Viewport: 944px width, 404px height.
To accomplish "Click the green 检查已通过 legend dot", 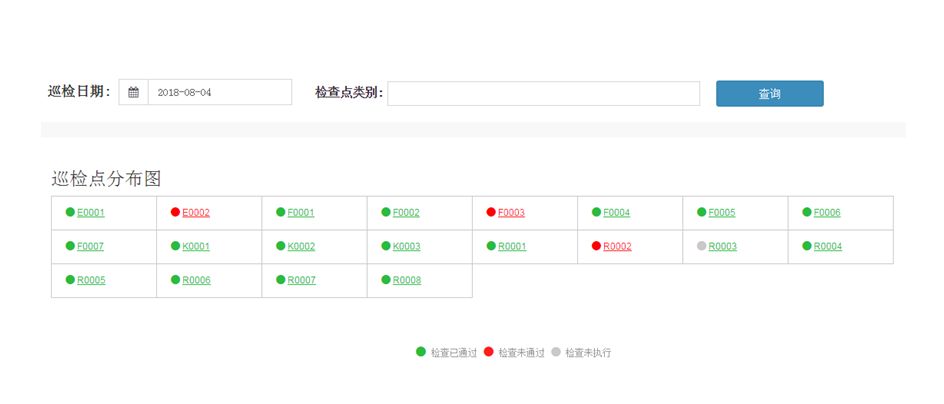I will [421, 352].
